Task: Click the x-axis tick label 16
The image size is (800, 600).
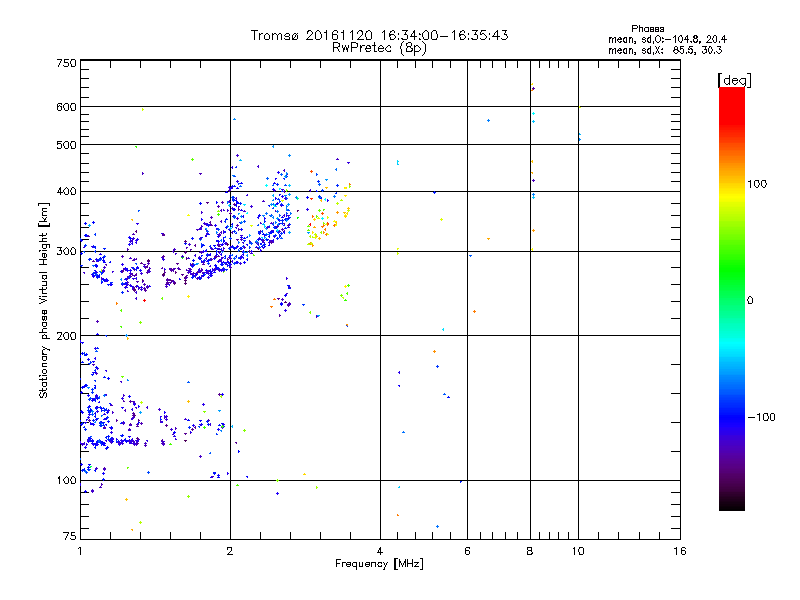Action: click(x=680, y=551)
